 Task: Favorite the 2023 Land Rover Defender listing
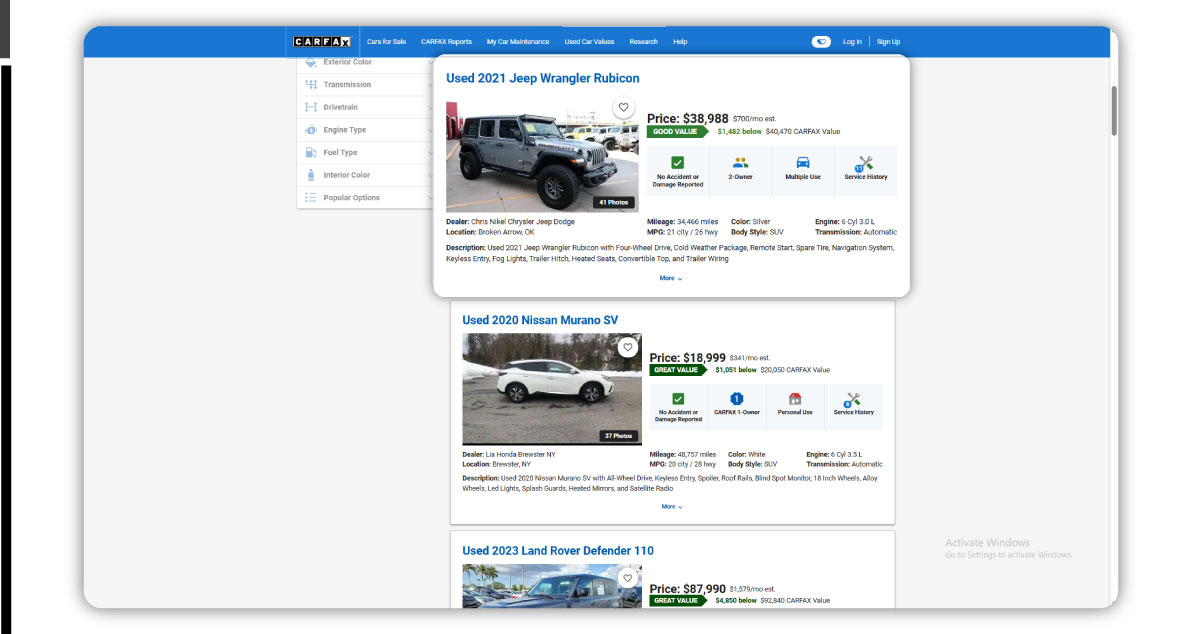pyautogui.click(x=628, y=577)
